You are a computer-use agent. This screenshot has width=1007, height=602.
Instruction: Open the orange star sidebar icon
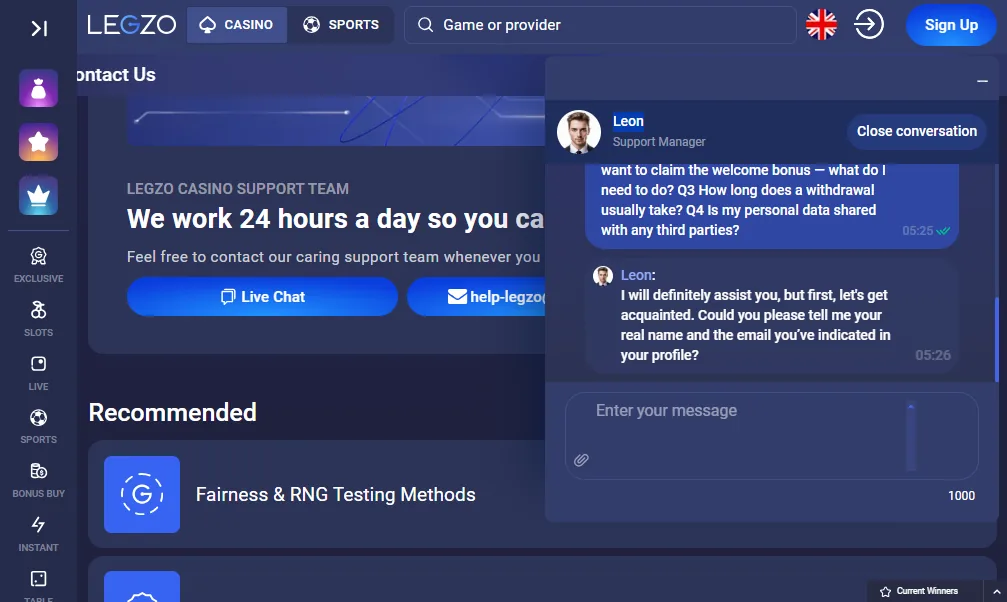pos(39,142)
